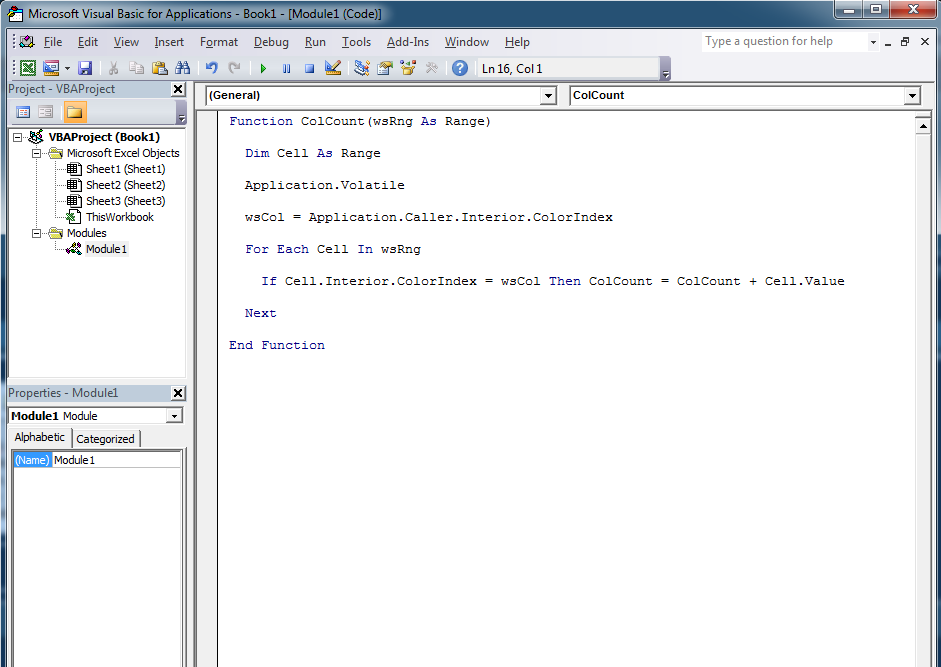Click the View Code icon in Project pane
Viewport: 941px width, 667px height.
[23, 112]
